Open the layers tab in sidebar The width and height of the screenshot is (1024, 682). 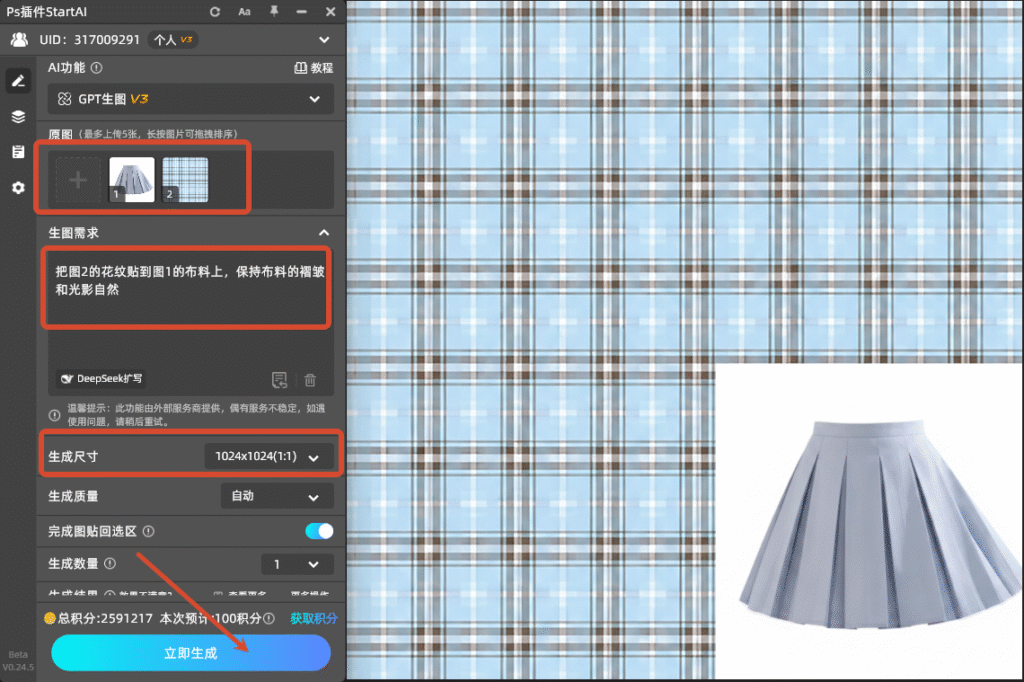point(18,117)
